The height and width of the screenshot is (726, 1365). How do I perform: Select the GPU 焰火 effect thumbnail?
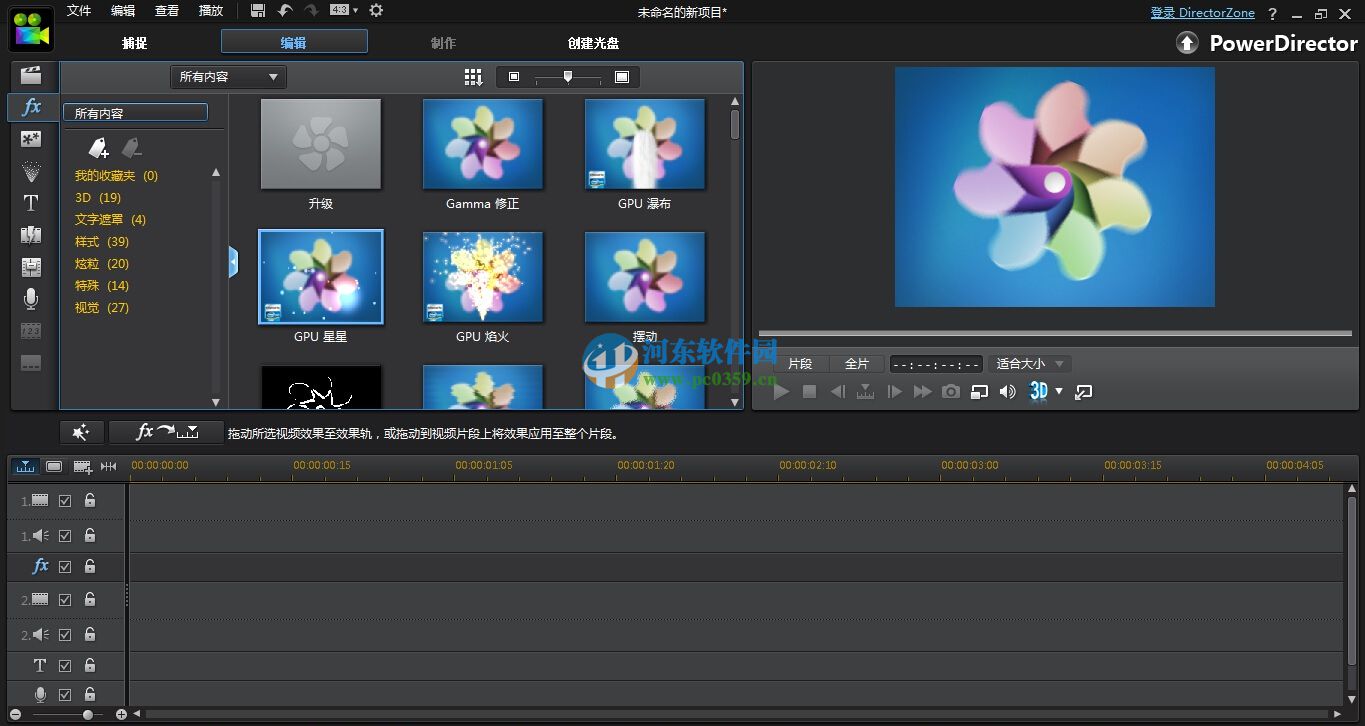coord(482,277)
